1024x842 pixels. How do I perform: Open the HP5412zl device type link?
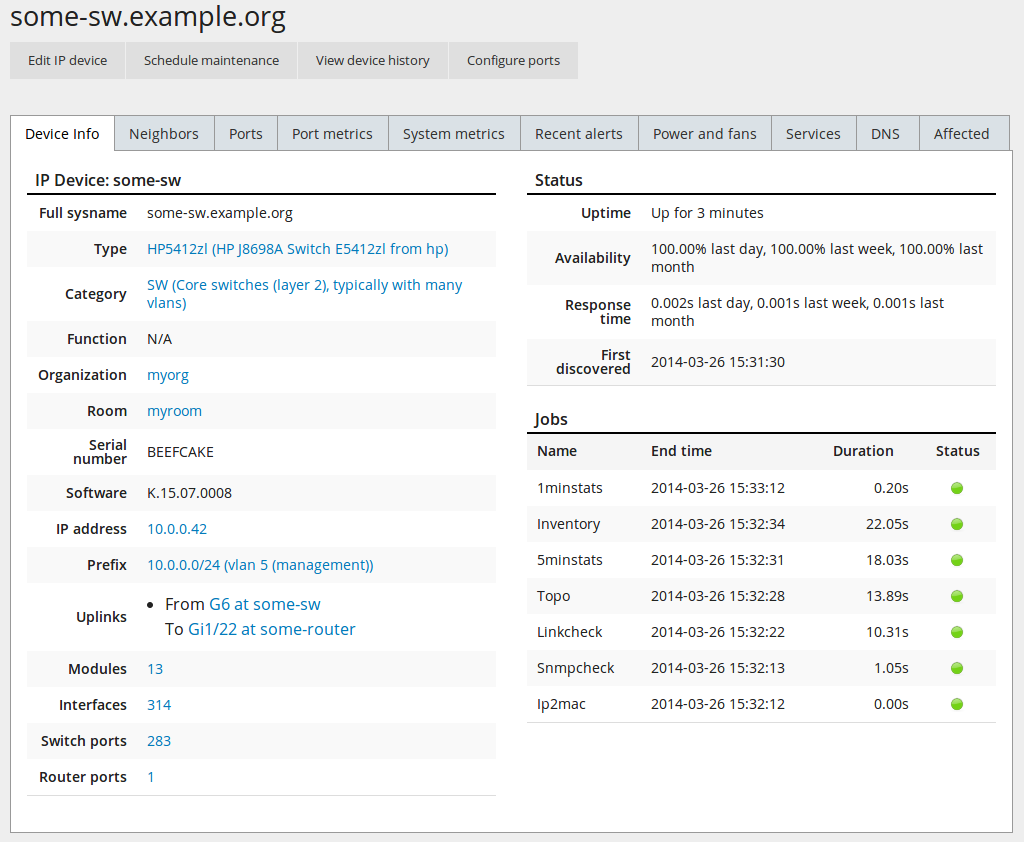pyautogui.click(x=297, y=249)
